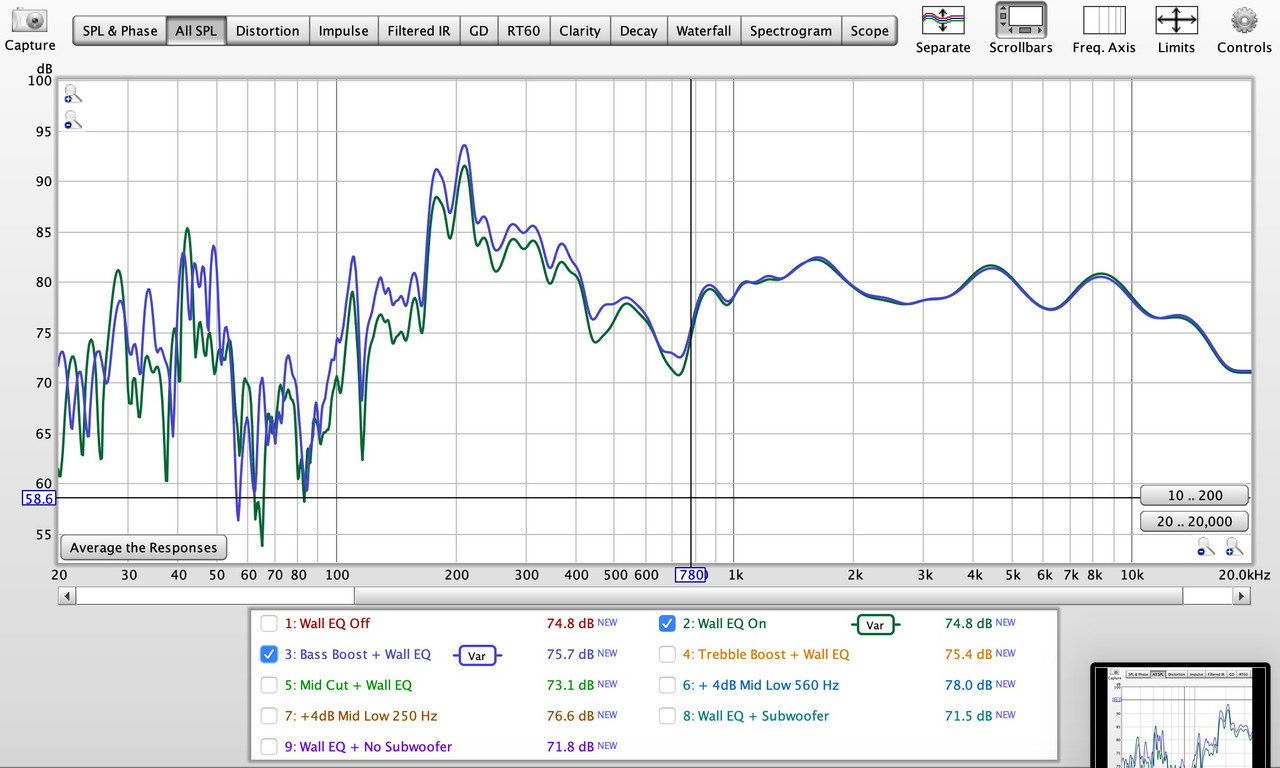Screen dimensions: 1280x768
Task: Open the Distortion tab
Action: [x=267, y=31]
